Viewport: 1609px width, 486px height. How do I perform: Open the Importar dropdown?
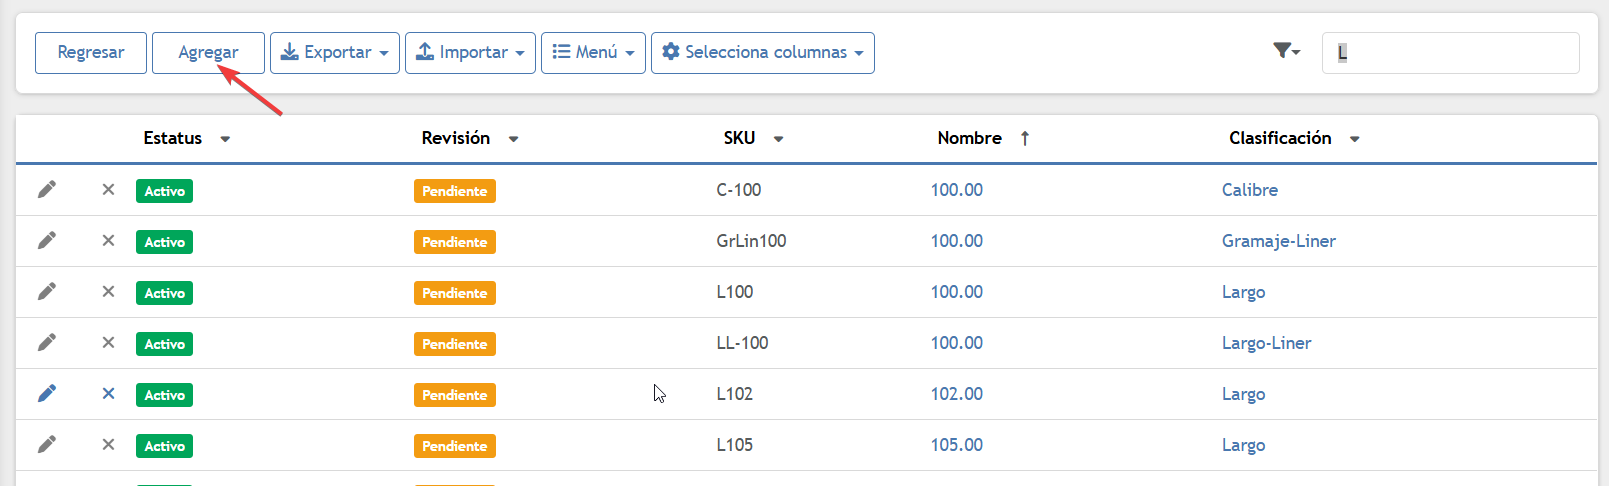tap(470, 53)
